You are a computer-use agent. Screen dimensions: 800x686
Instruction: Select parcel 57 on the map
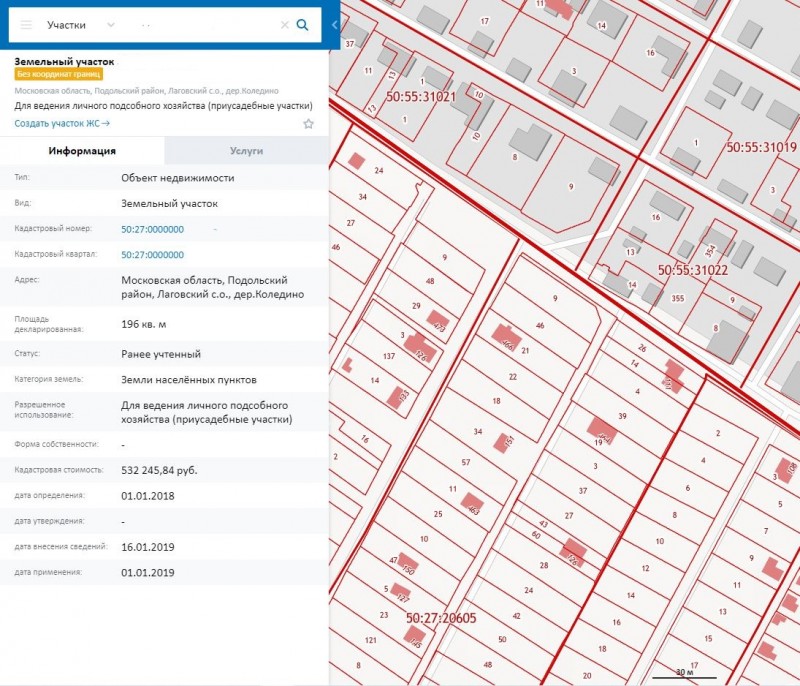pos(466,463)
